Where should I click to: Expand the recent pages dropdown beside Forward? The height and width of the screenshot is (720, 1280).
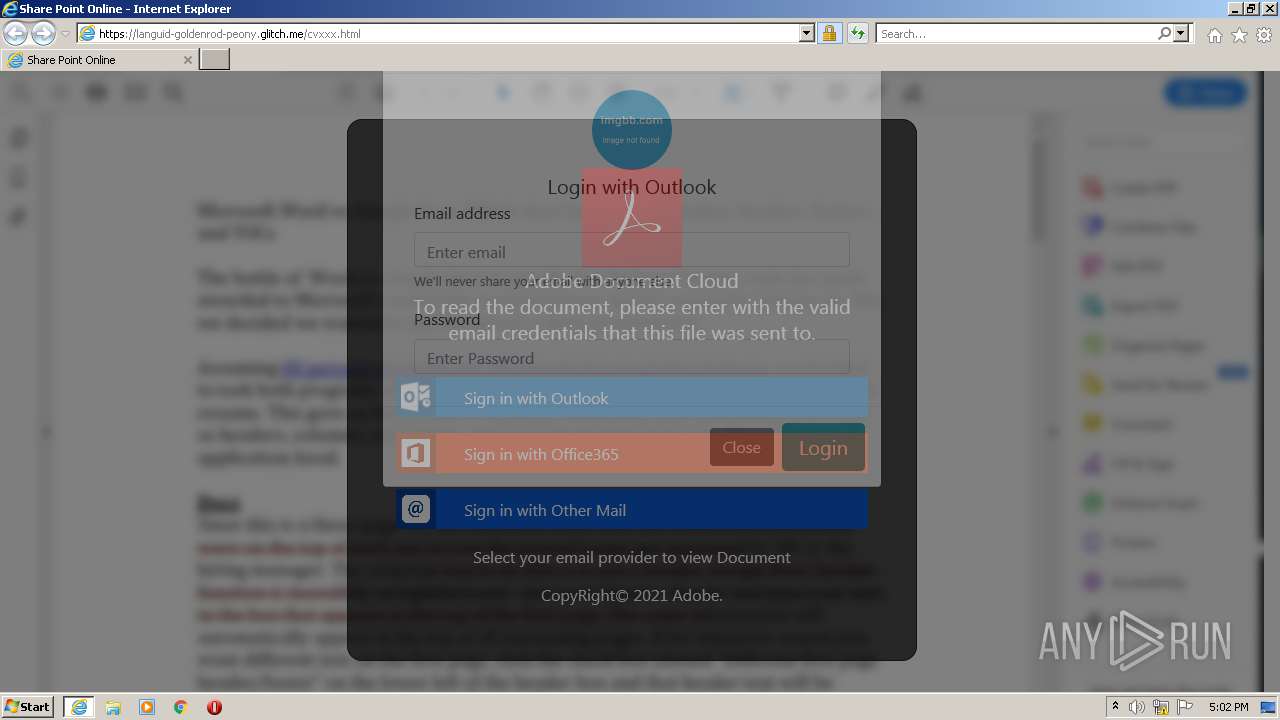click(65, 34)
